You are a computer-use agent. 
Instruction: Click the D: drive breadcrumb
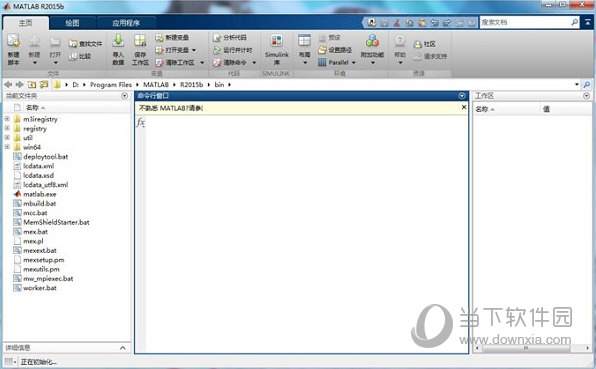point(76,85)
